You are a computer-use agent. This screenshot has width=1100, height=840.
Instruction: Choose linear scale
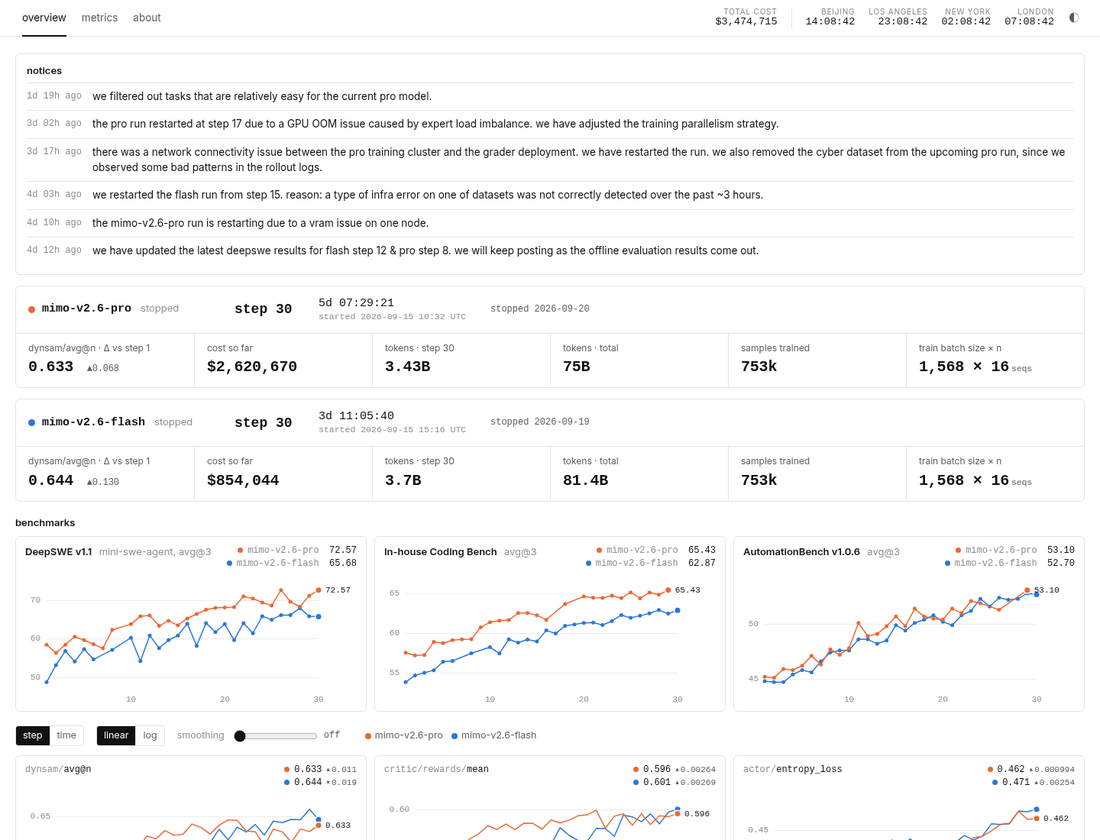pyautogui.click(x=116, y=735)
